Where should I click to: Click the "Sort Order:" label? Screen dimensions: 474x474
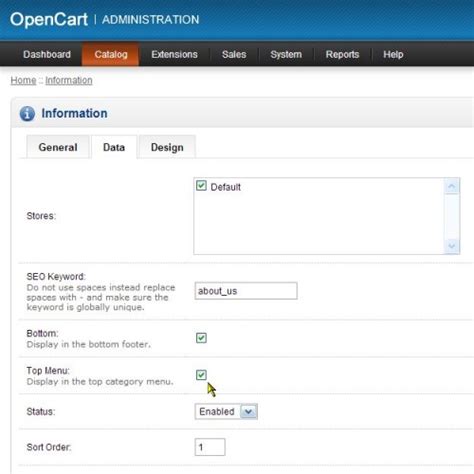click(x=49, y=447)
